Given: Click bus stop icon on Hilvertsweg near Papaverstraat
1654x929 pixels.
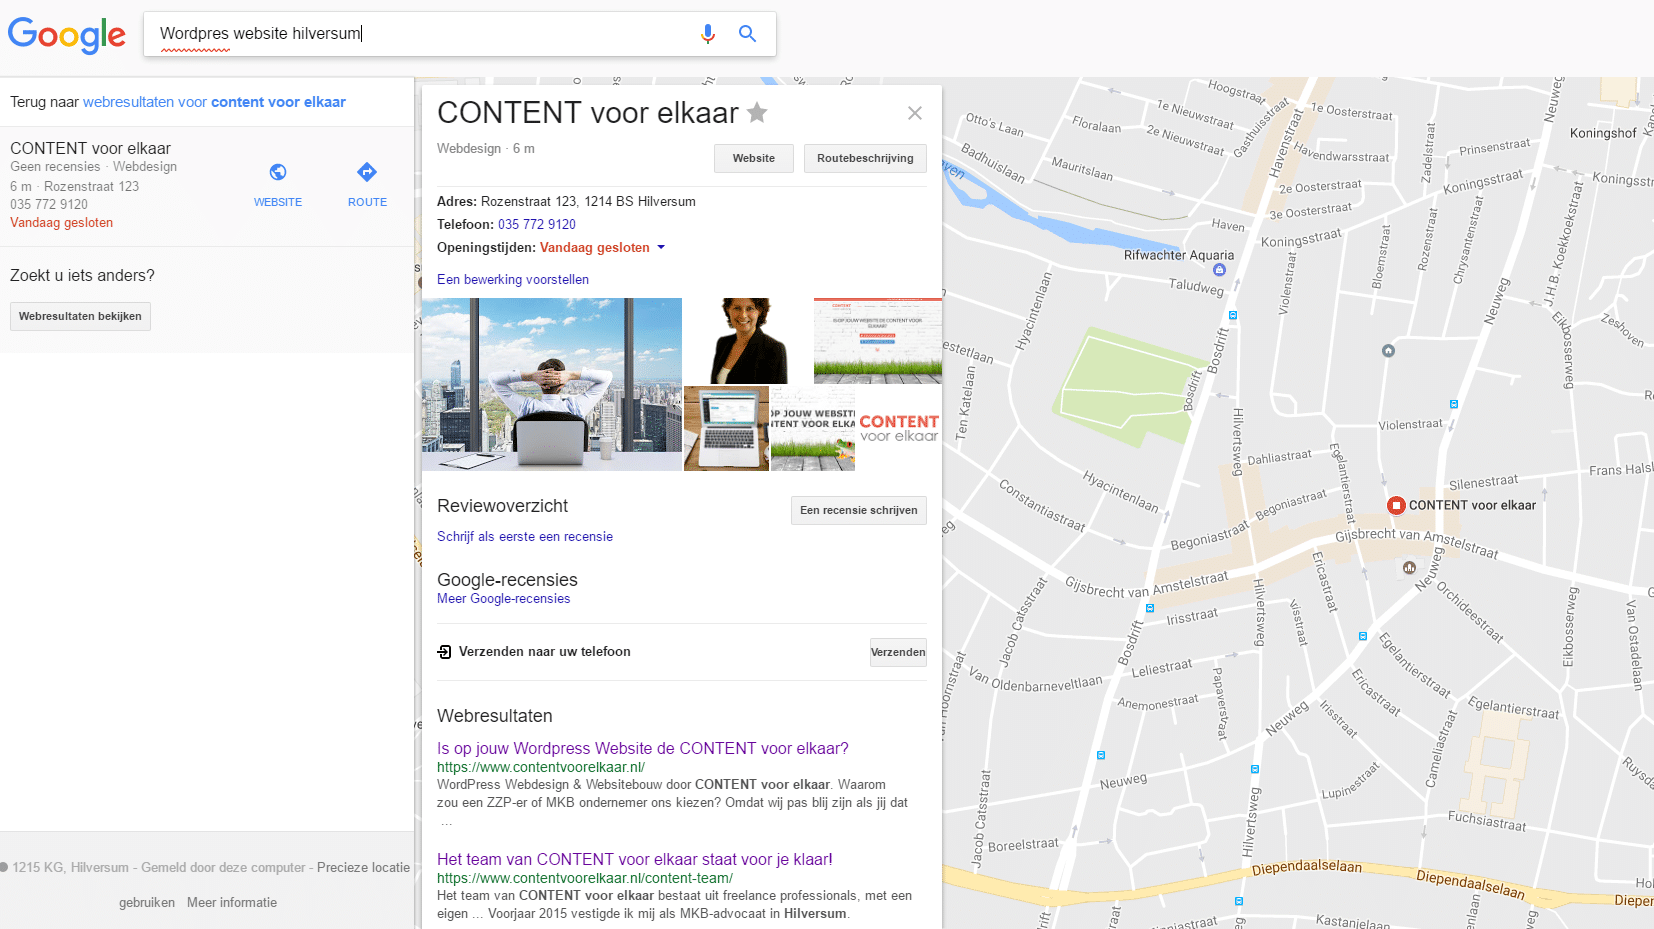Looking at the screenshot, I should [1255, 770].
